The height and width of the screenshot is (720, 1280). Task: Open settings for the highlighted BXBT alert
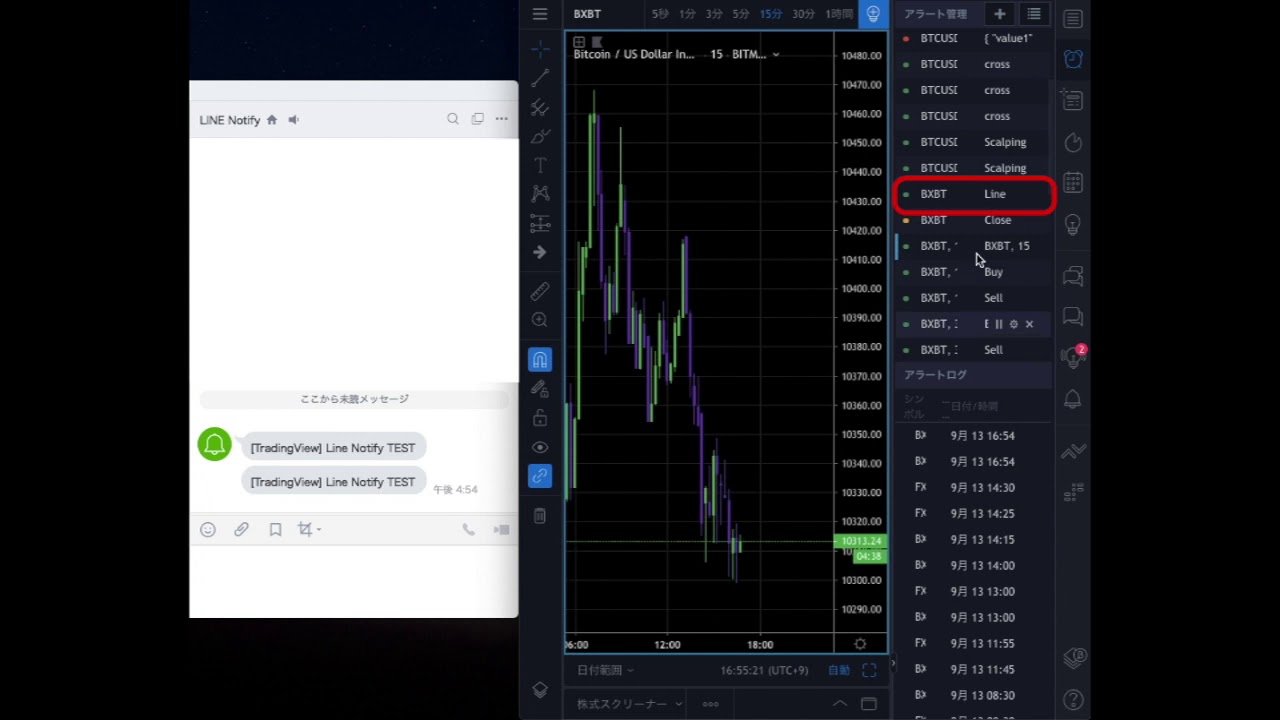[x=1014, y=324]
